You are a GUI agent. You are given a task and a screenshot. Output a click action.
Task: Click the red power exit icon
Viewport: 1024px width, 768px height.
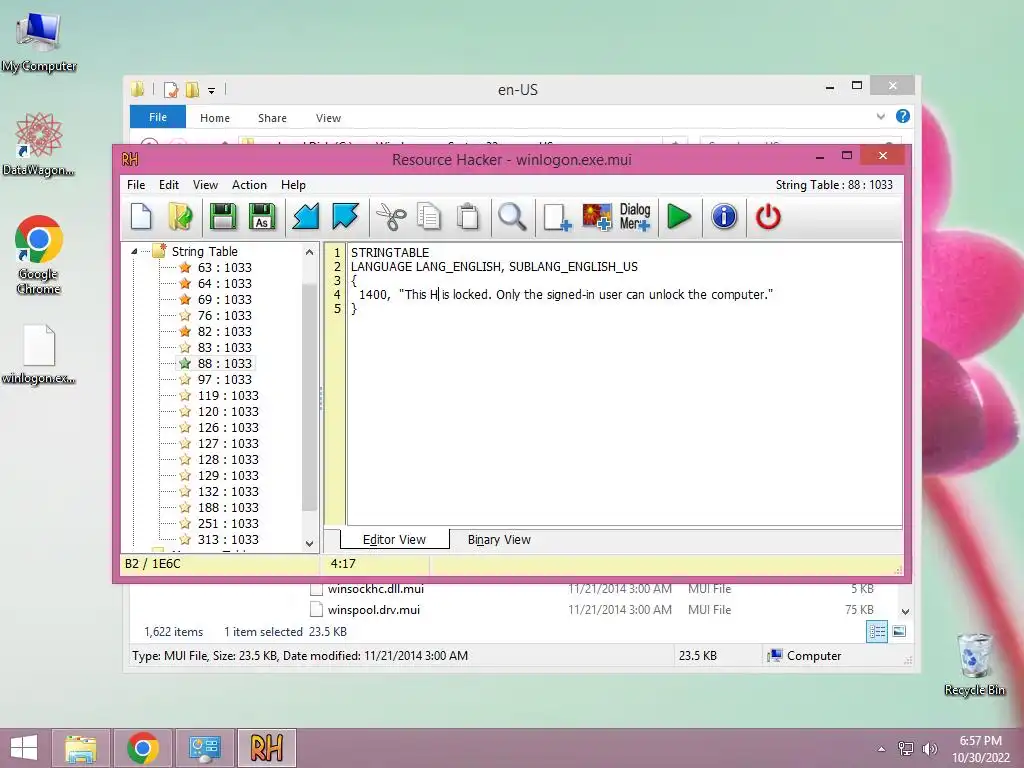768,217
